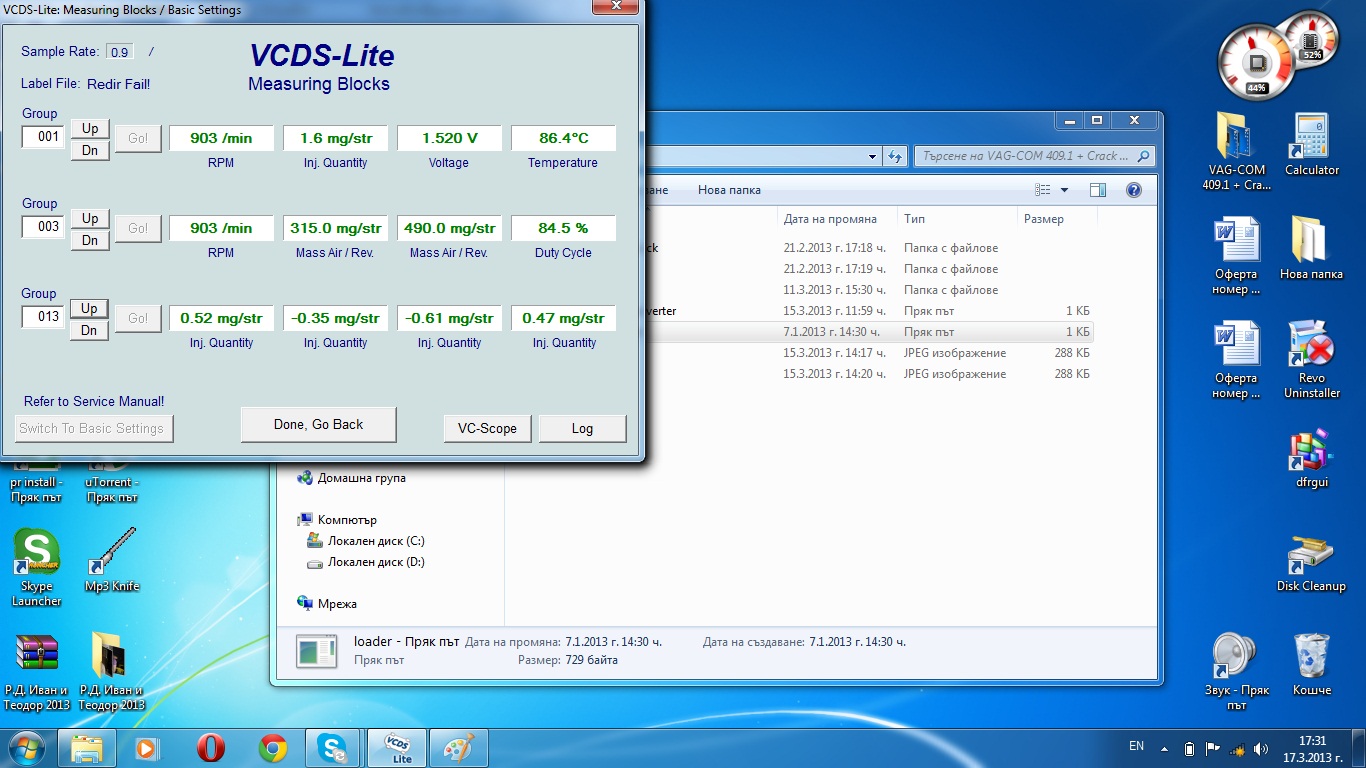Screen dimensions: 1366x768
Task: Open the view options dropdown arrow in Explorer
Action: coord(1064,190)
